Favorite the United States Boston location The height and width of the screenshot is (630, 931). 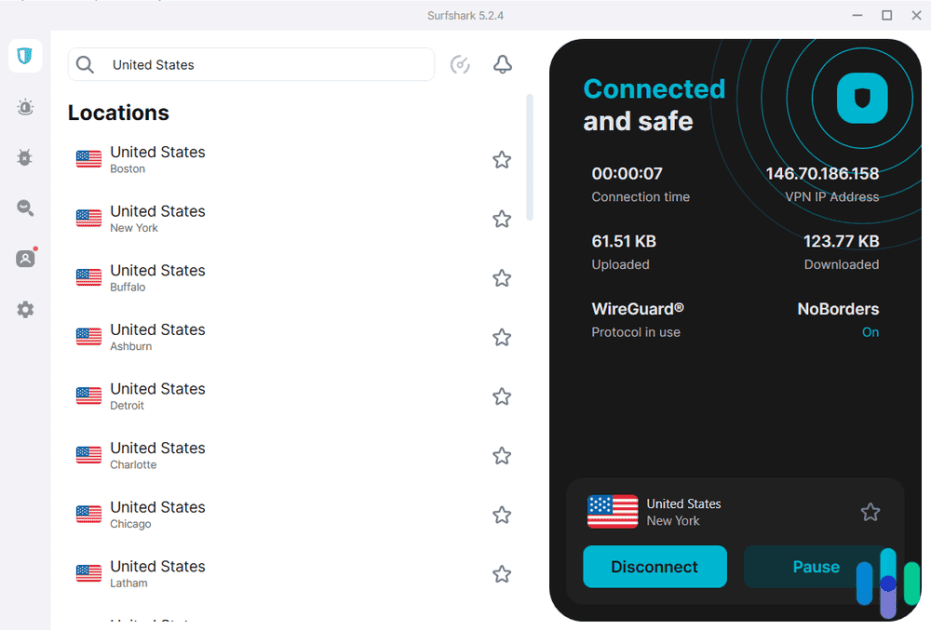(x=501, y=159)
